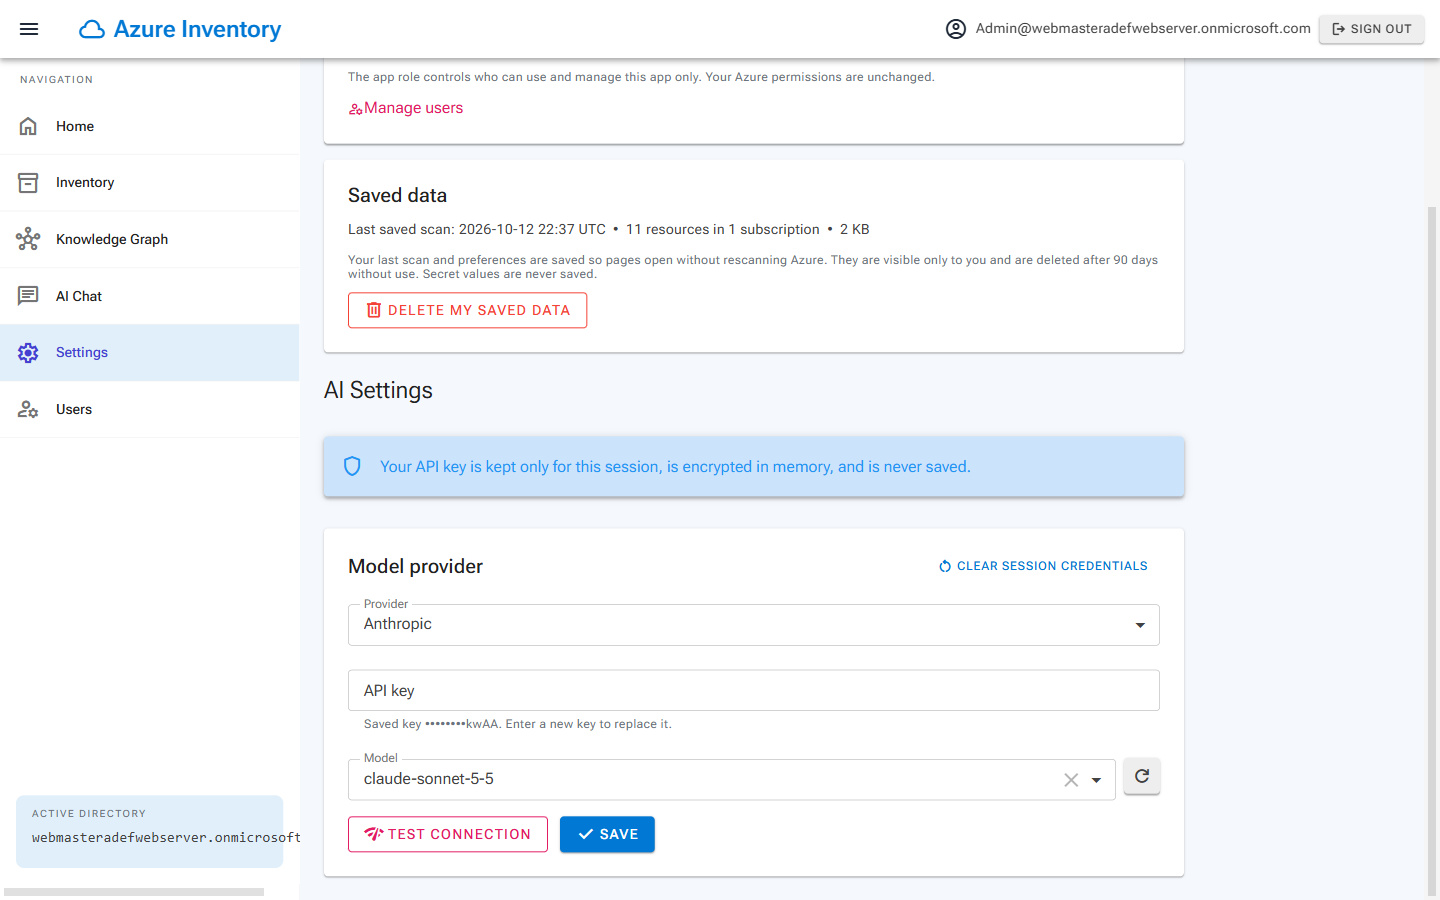
Task: Select Settings in navigation
Action: click(150, 353)
